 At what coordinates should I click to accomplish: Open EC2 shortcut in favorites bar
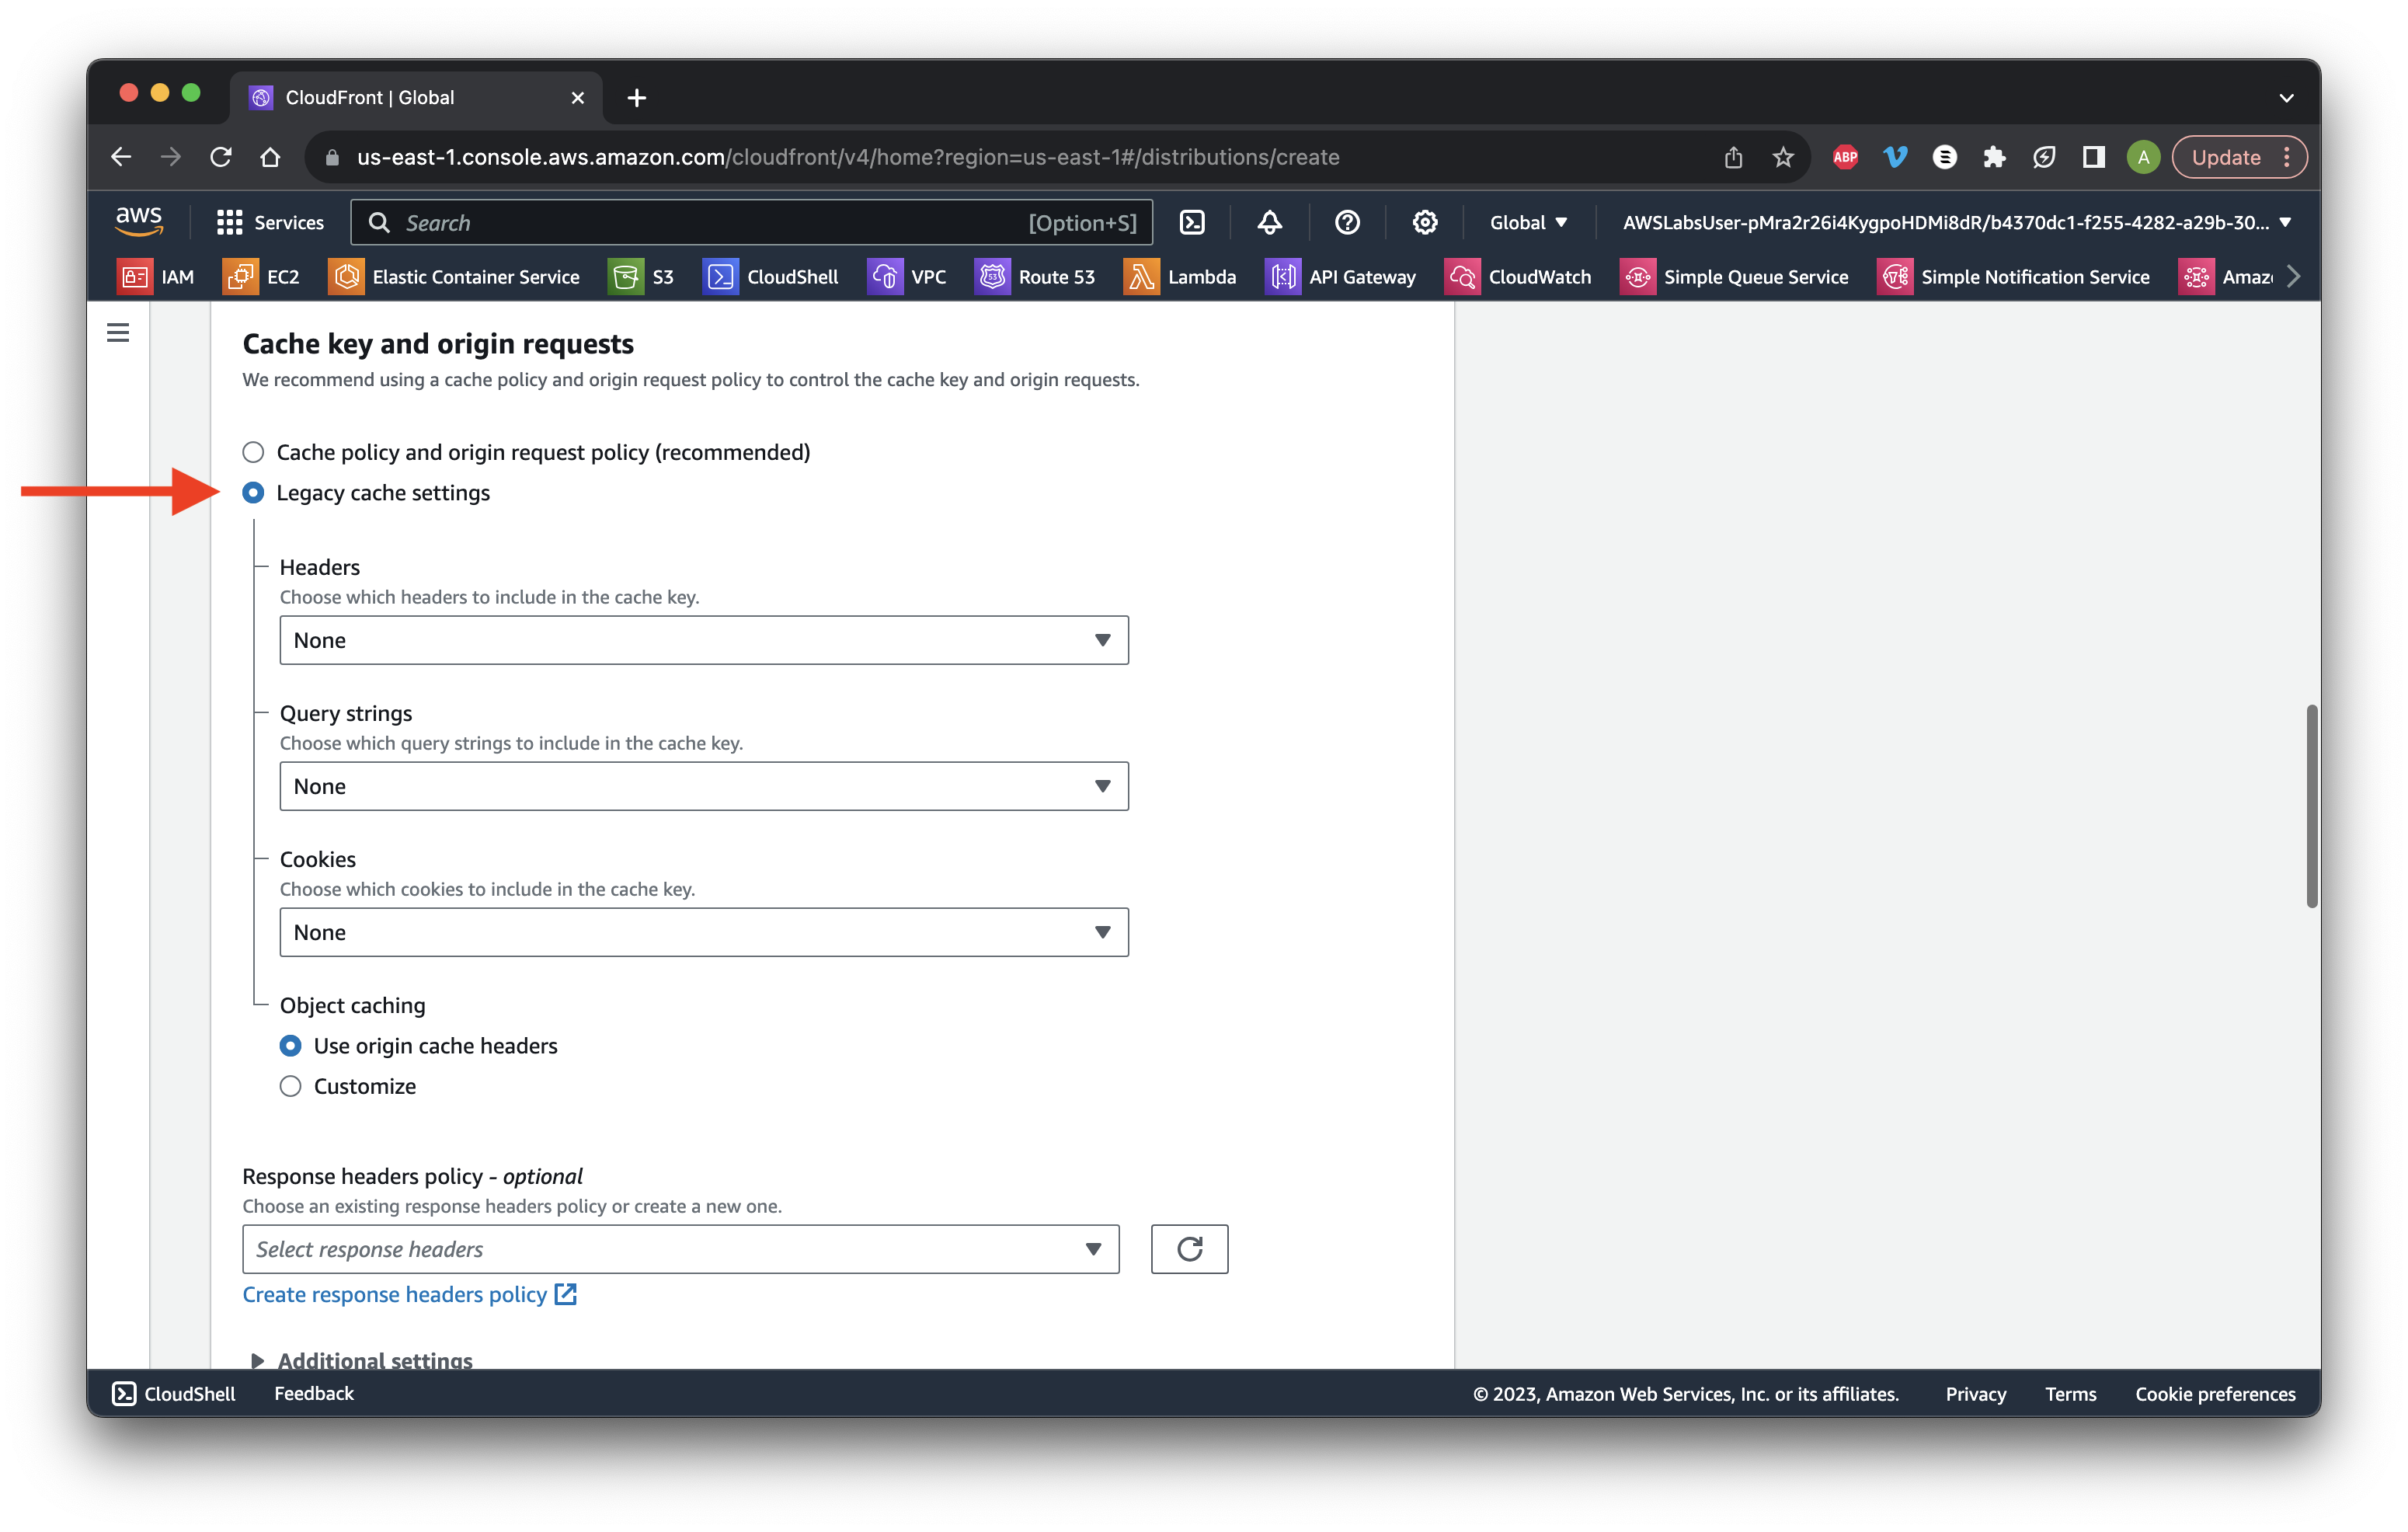click(261, 277)
